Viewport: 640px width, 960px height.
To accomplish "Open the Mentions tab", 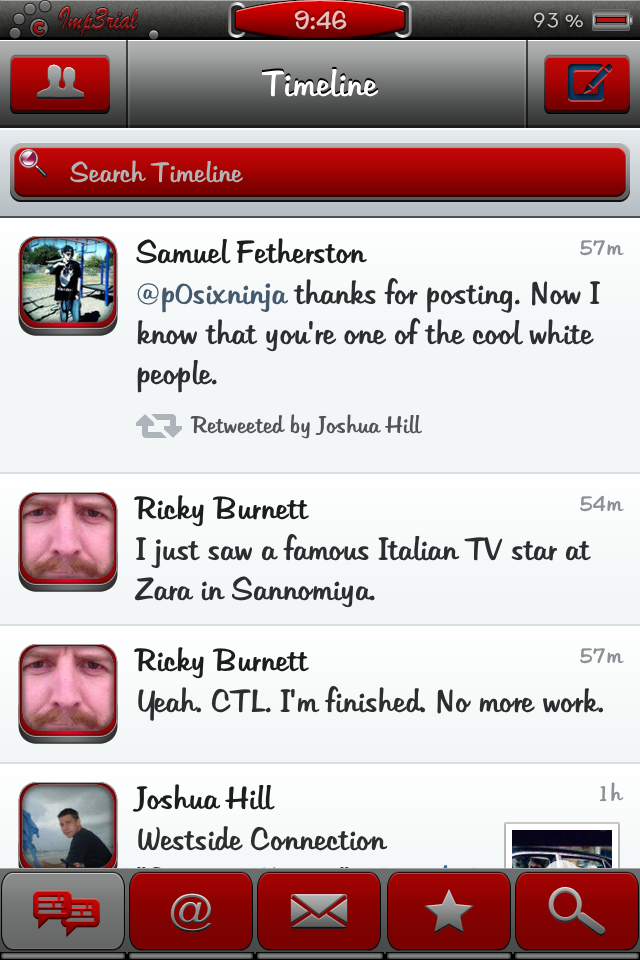I will (x=191, y=911).
